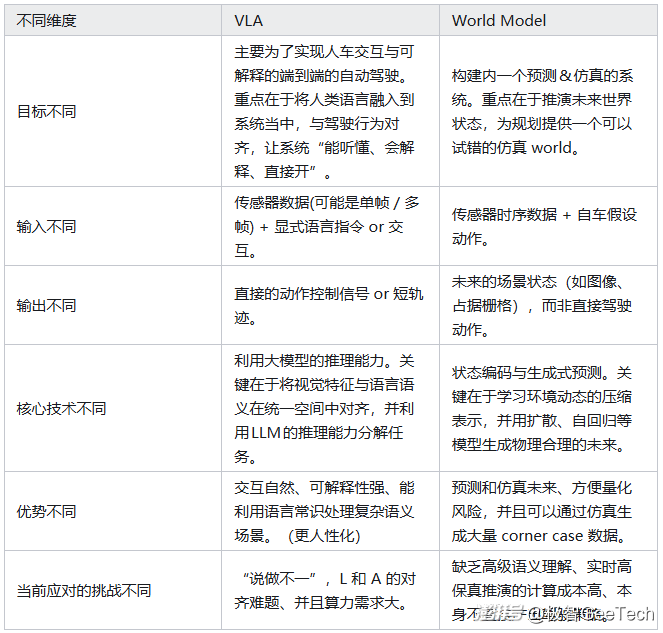The image size is (663, 633).
Task: Click the 核心技术不同 row label
Action: tap(62, 409)
